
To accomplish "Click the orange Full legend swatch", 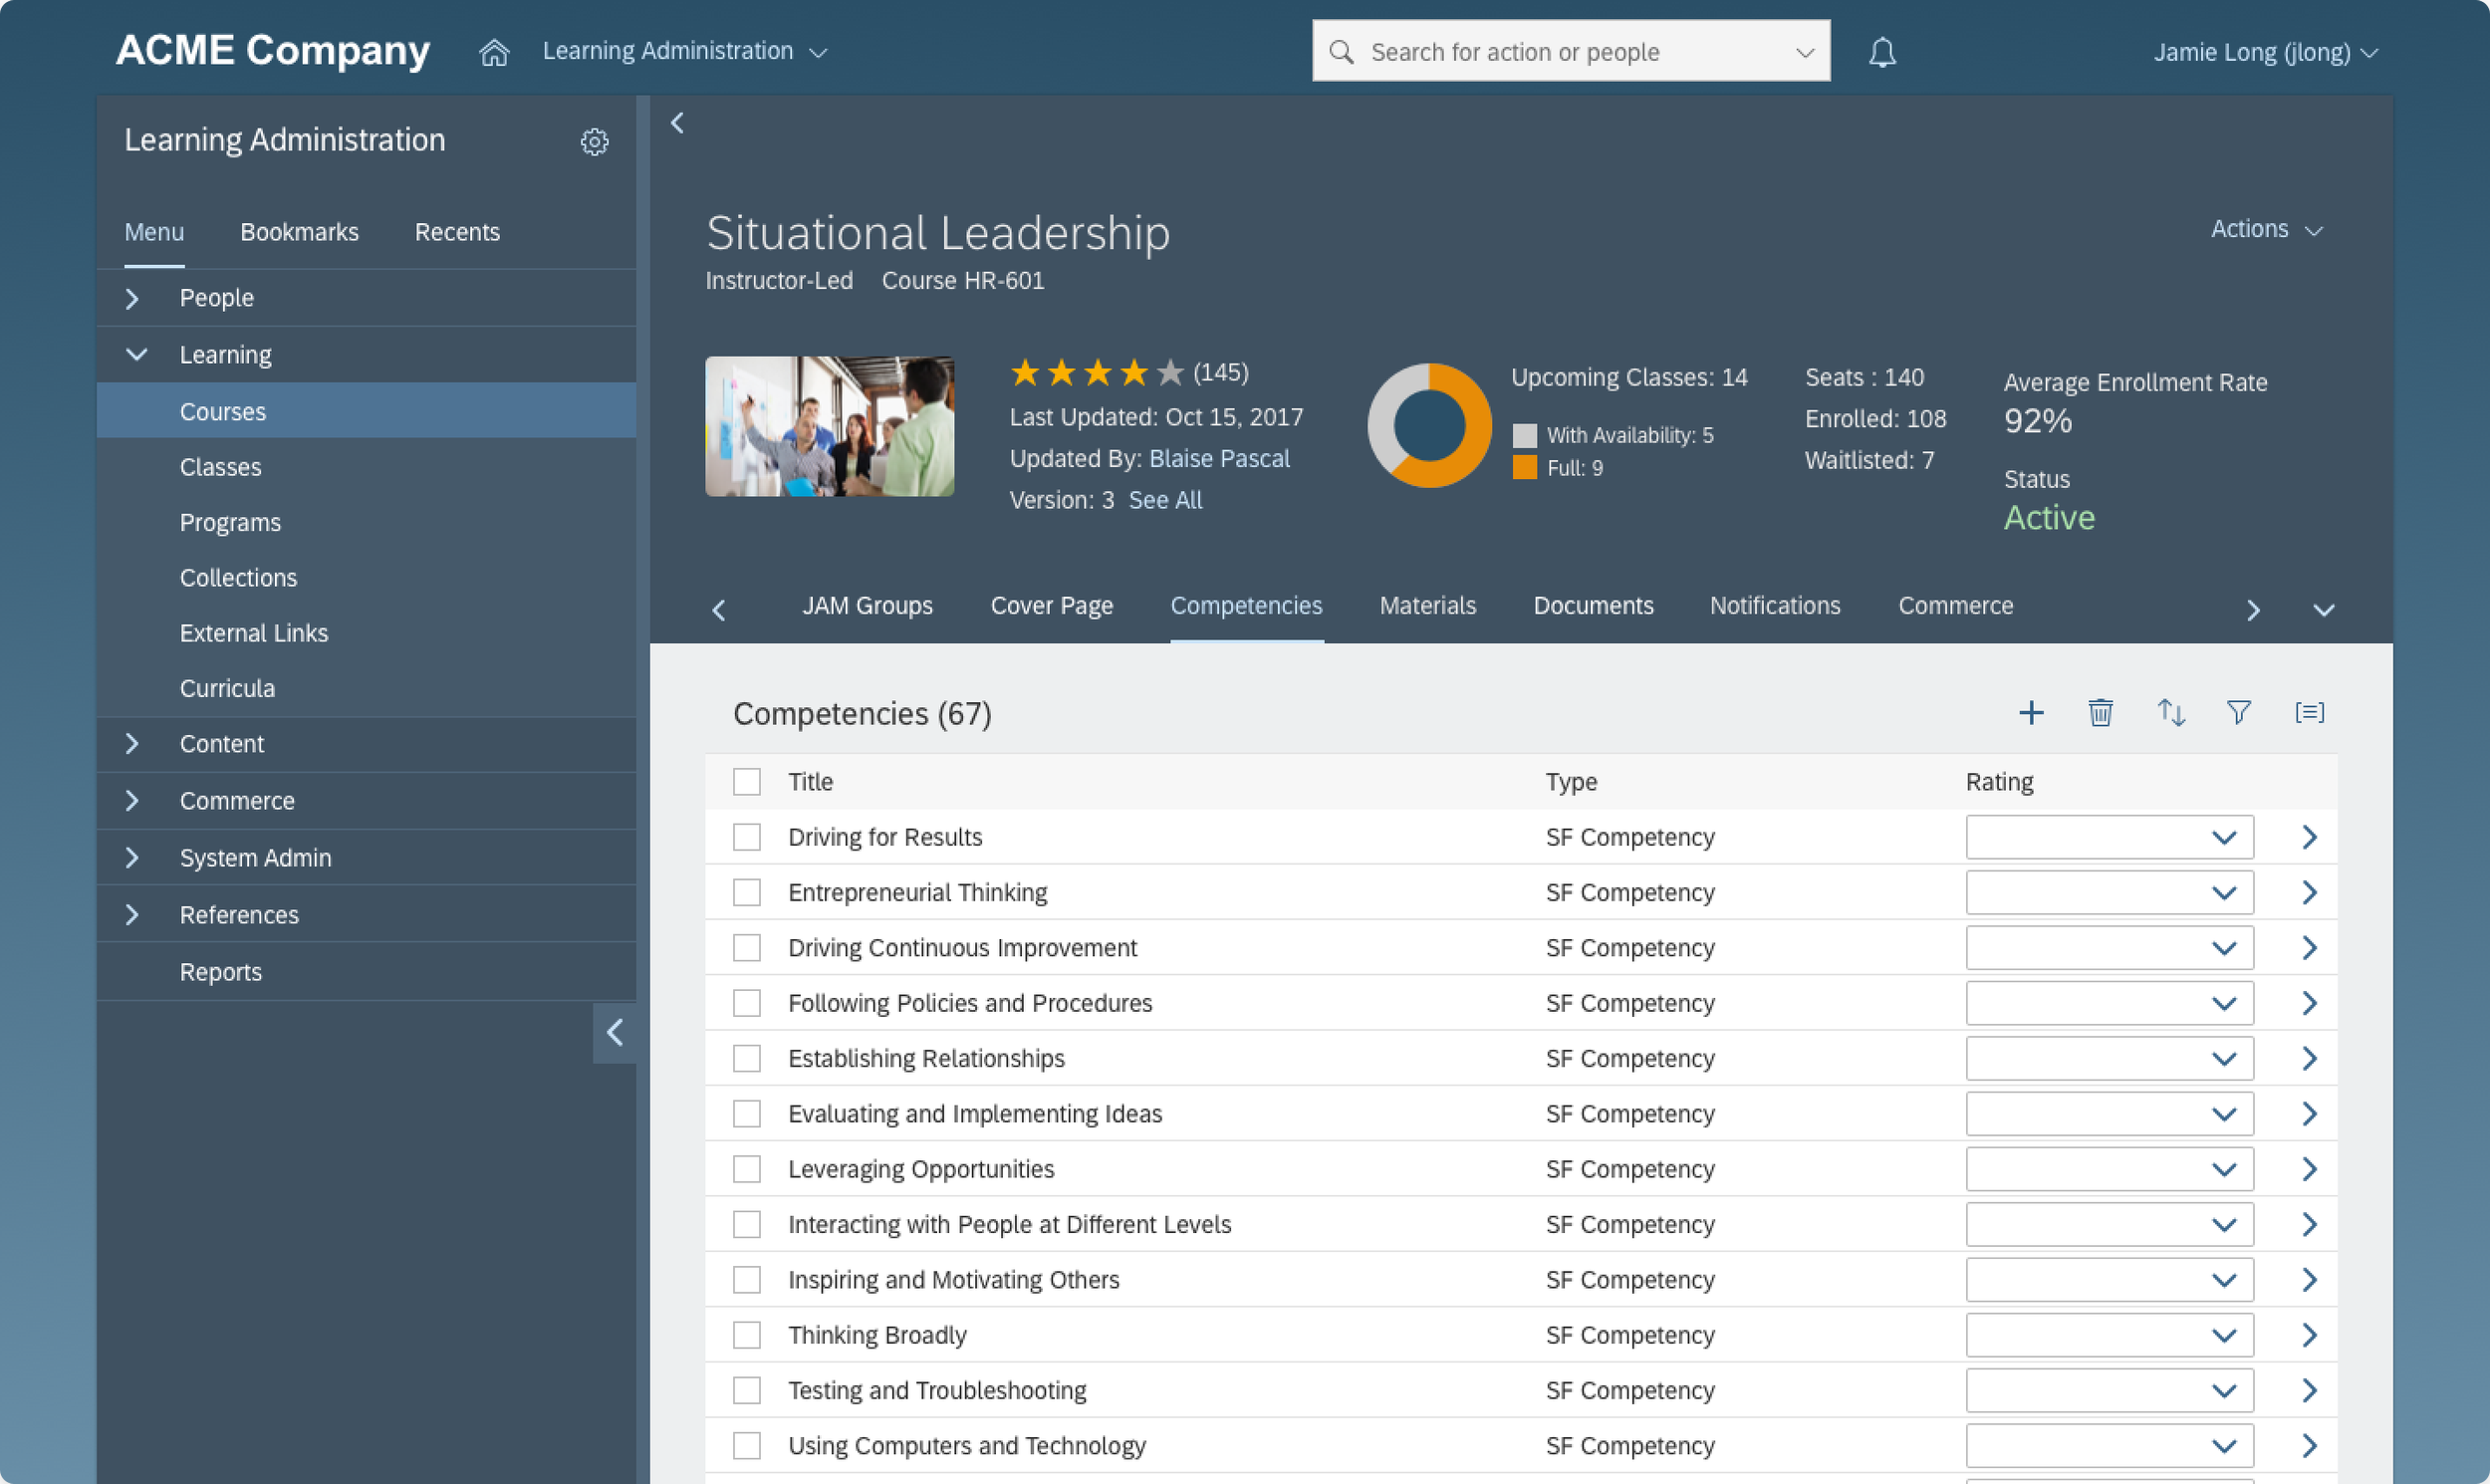I will pos(1524,468).
